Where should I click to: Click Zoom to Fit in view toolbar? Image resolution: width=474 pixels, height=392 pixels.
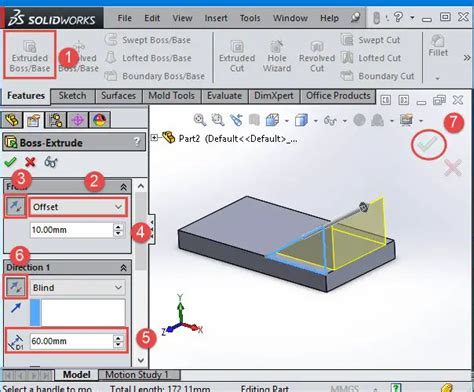point(200,120)
